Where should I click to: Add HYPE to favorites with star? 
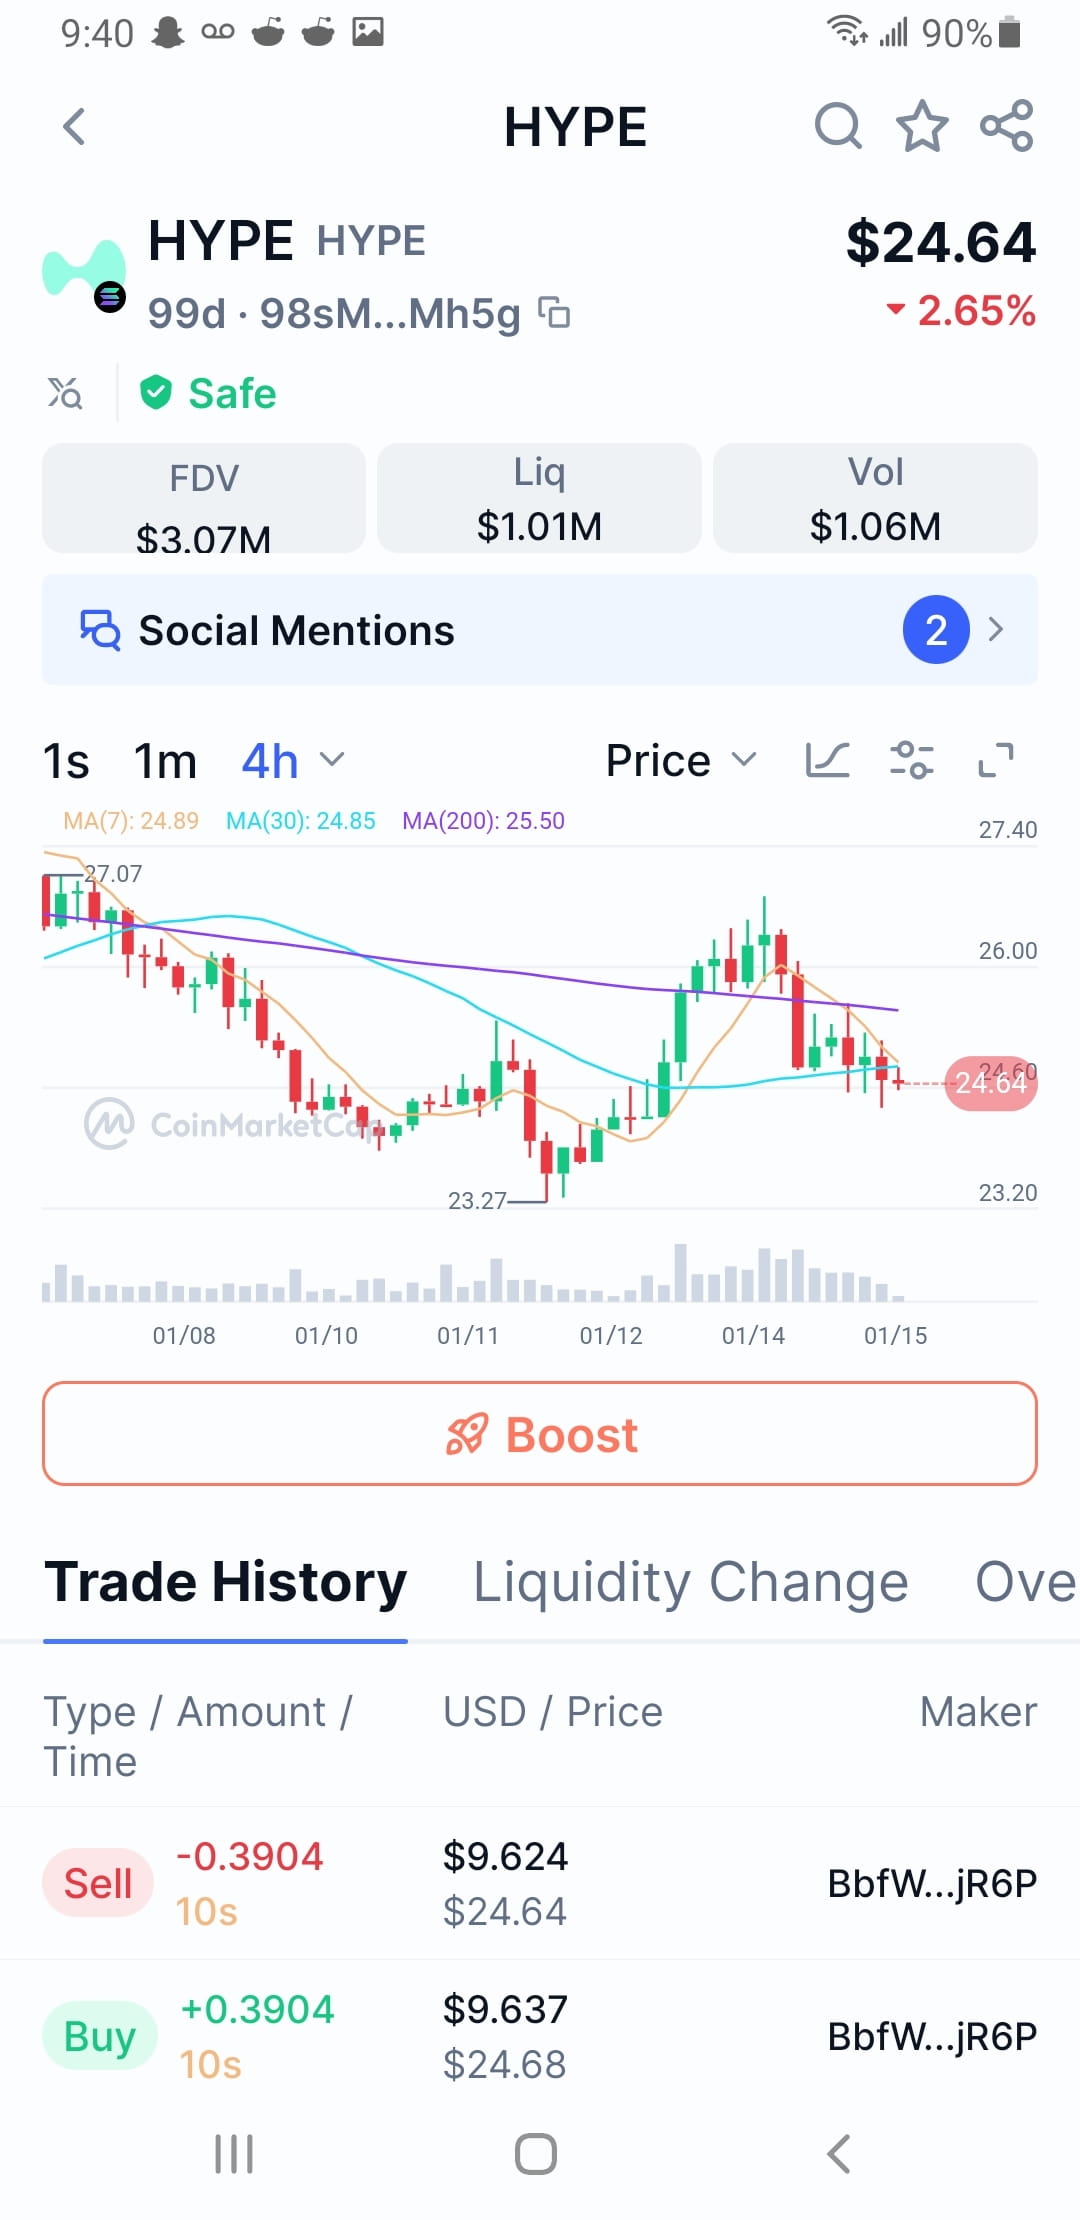(921, 127)
